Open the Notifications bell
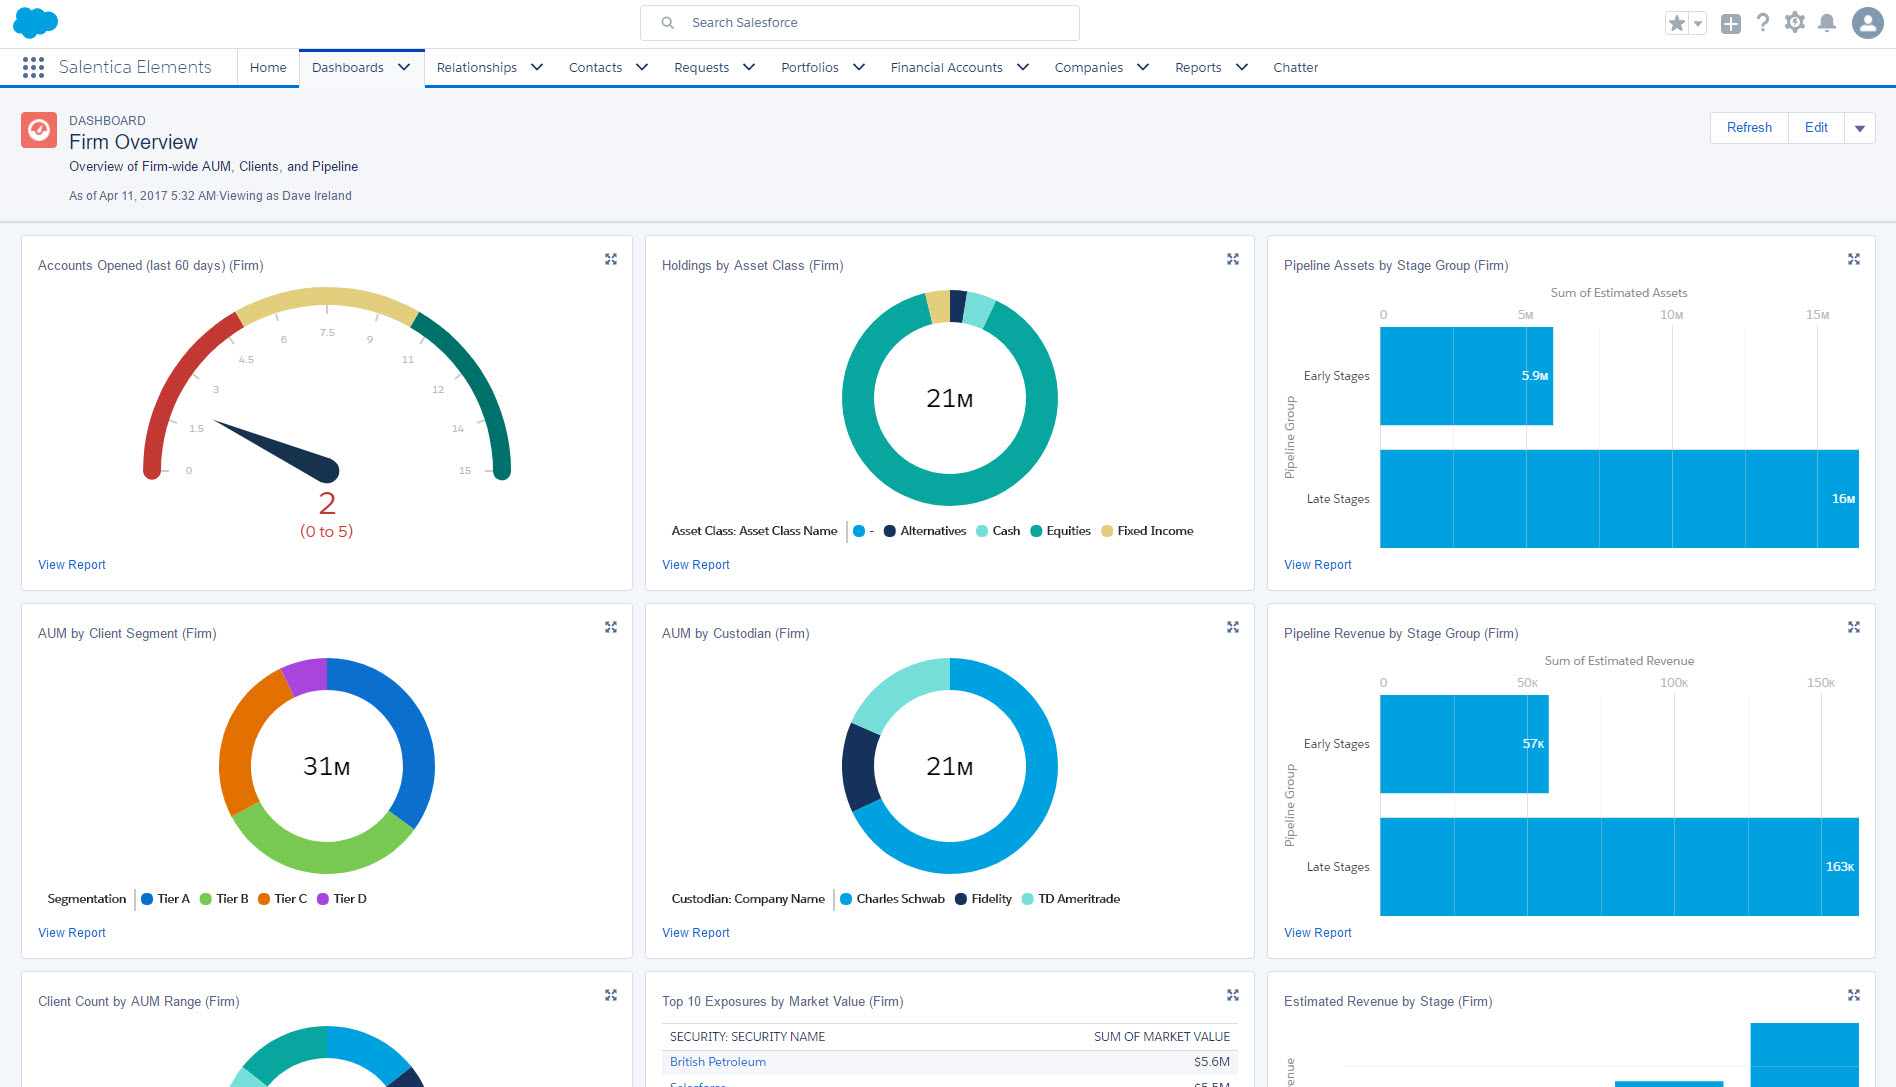1896x1087 pixels. (1827, 23)
